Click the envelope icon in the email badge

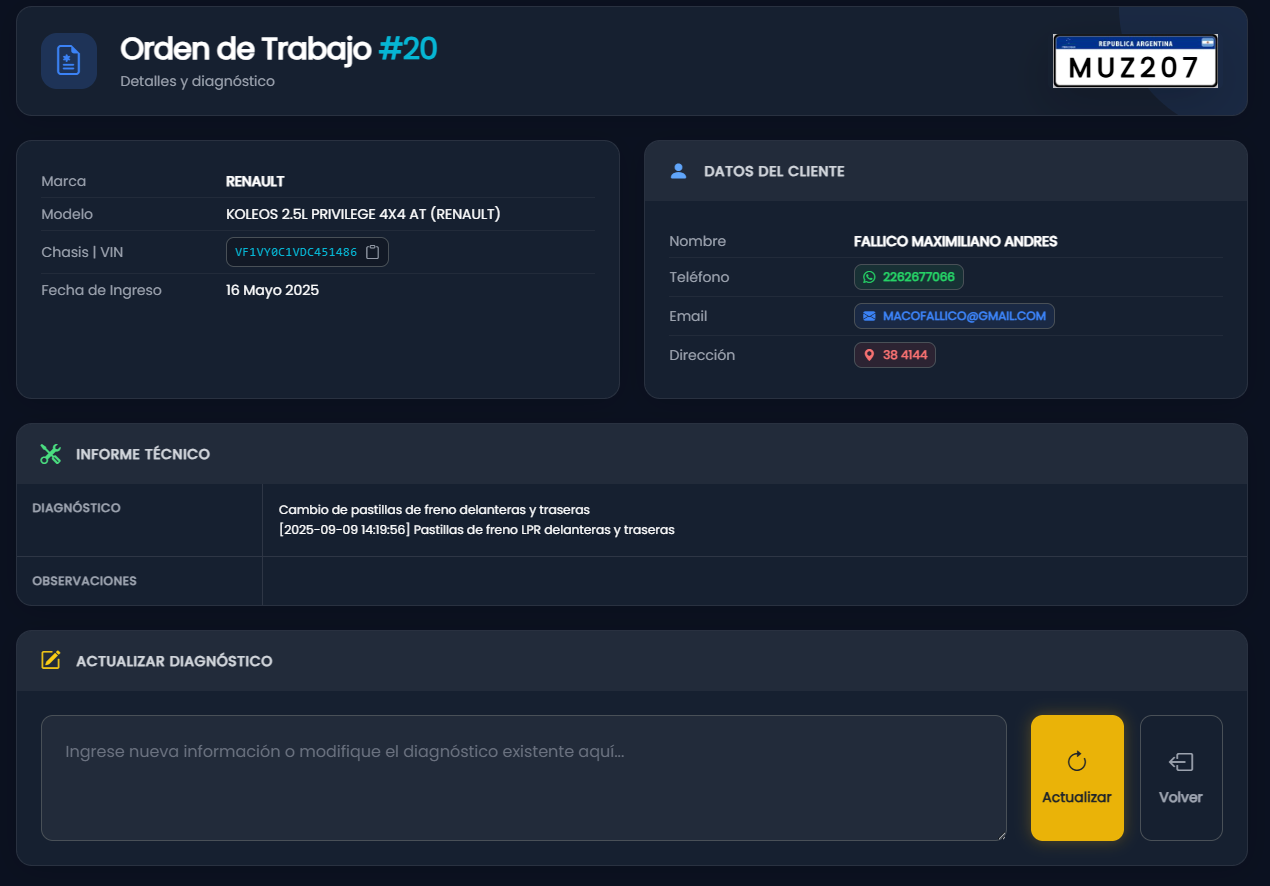(x=869, y=316)
